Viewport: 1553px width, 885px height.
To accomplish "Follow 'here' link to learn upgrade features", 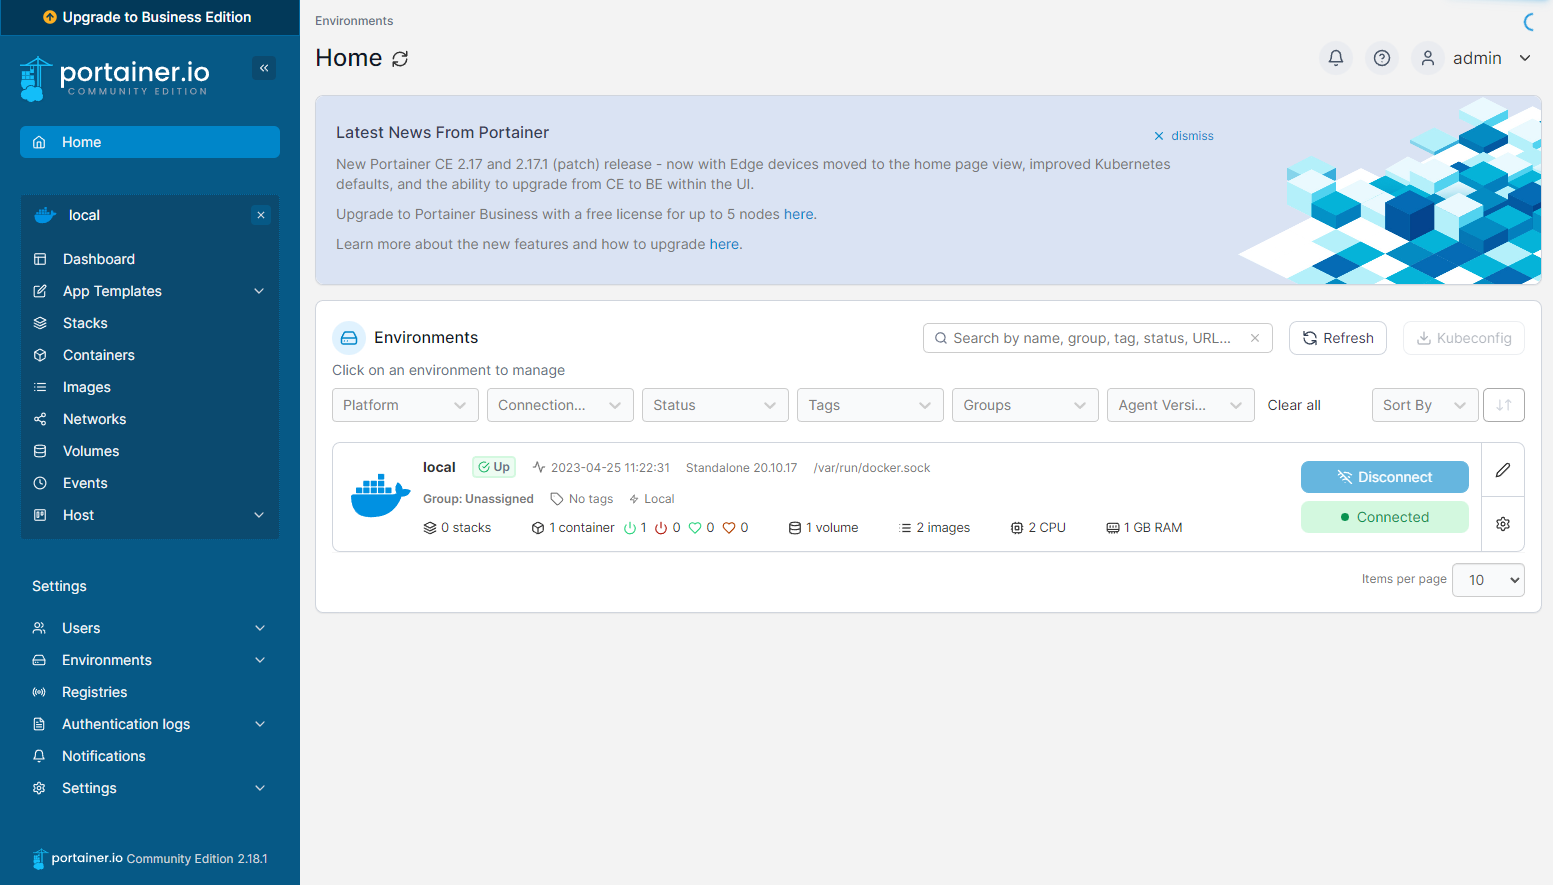I will (x=724, y=244).
